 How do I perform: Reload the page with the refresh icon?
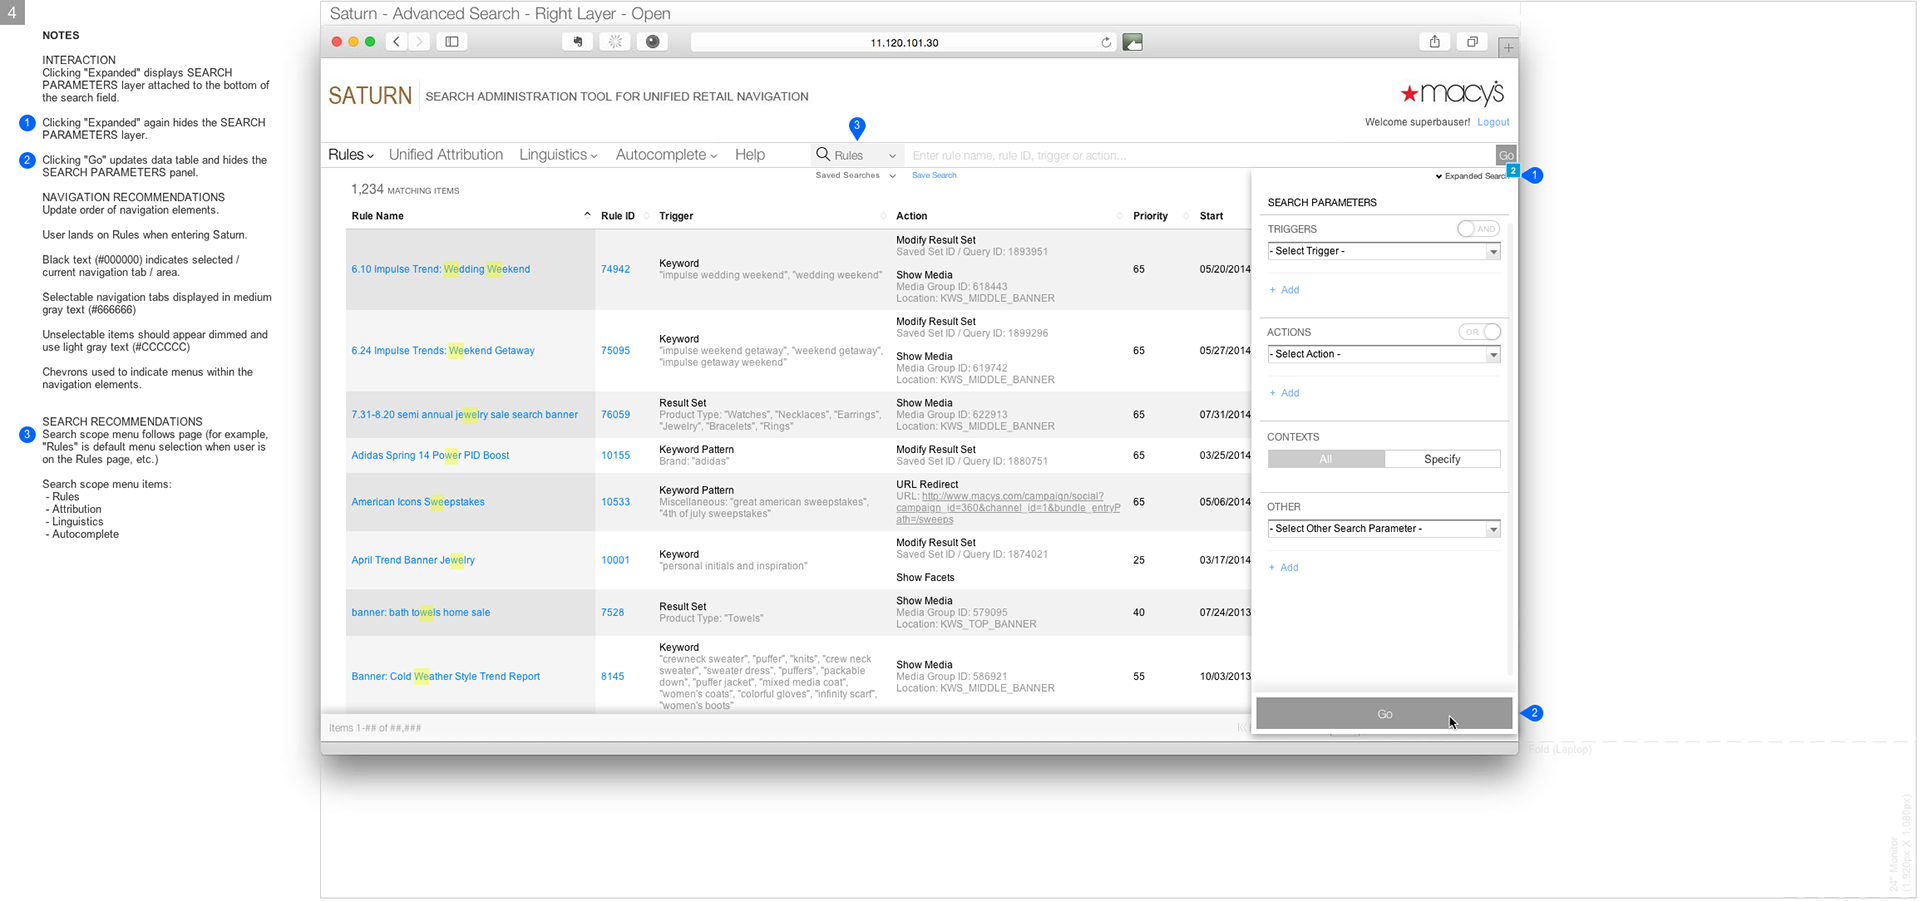point(1106,42)
